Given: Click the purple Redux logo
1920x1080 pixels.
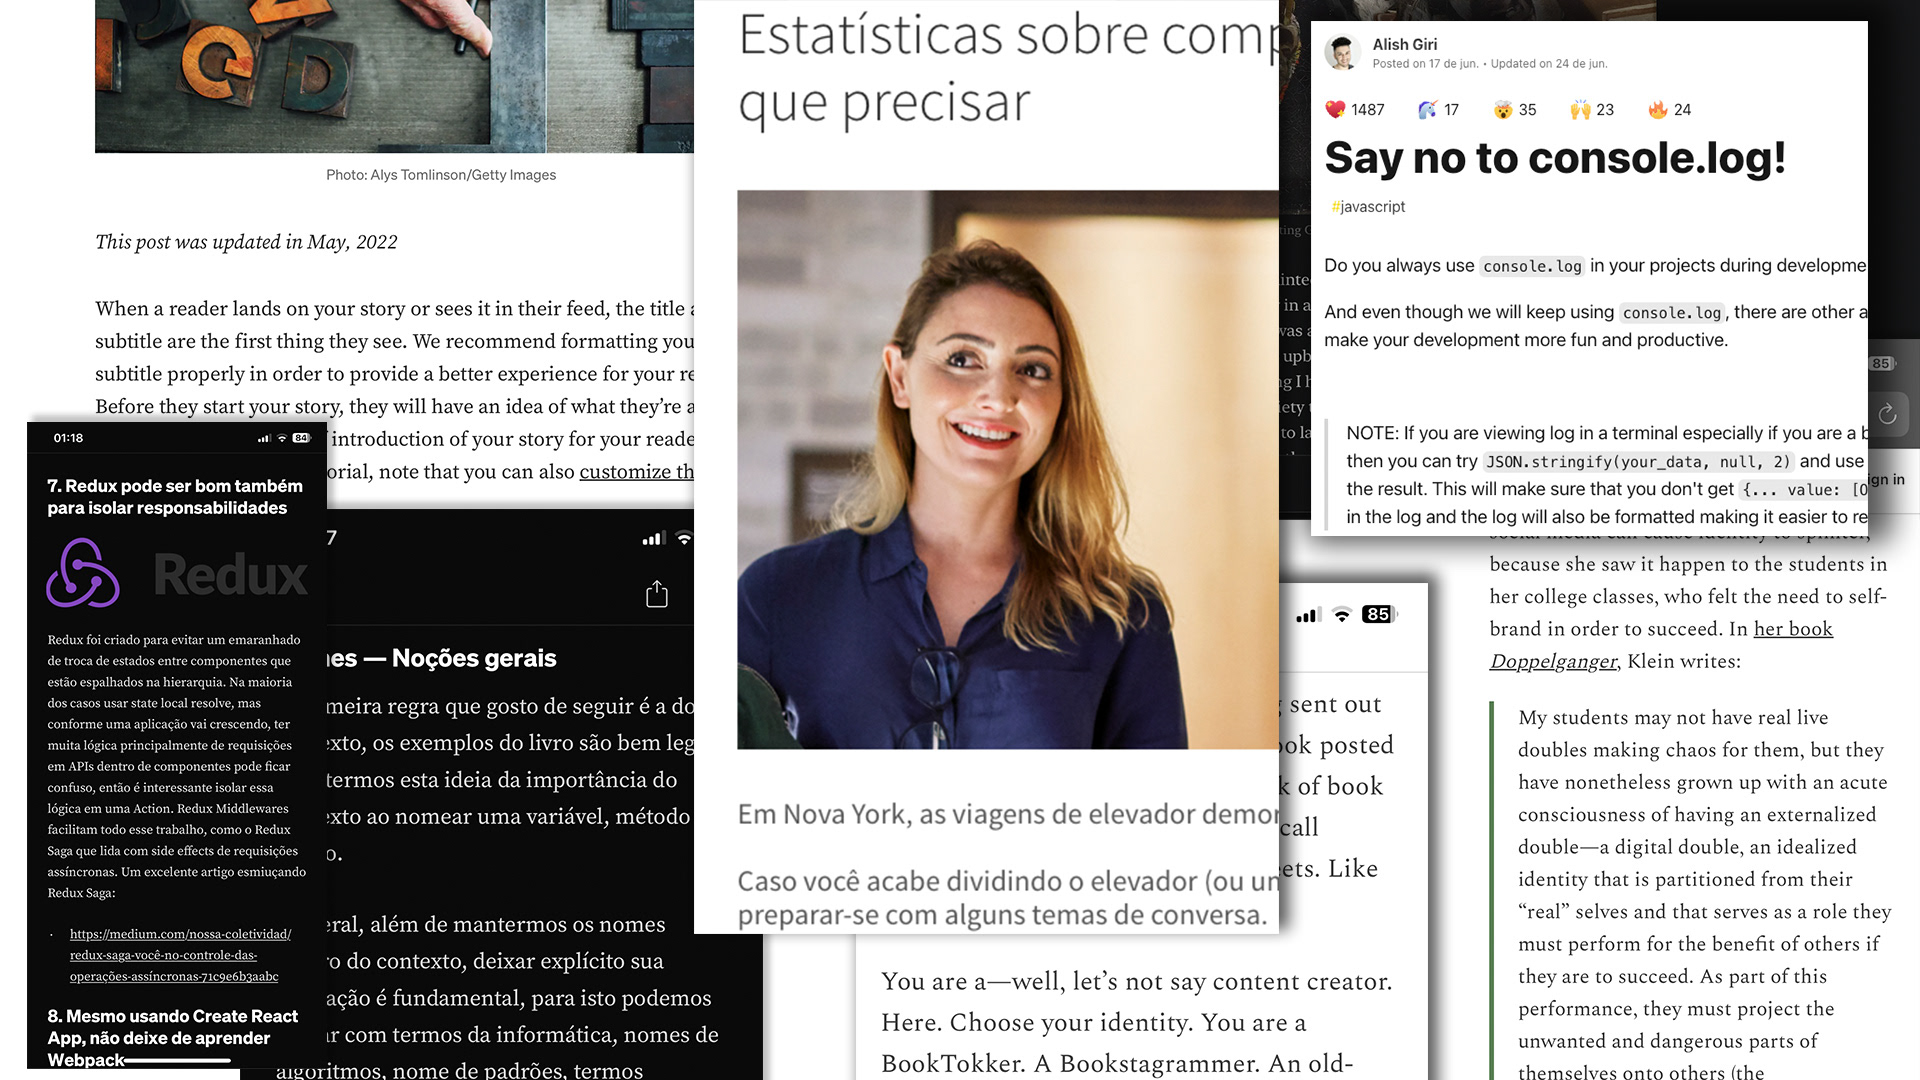Looking at the screenshot, I should 83,574.
